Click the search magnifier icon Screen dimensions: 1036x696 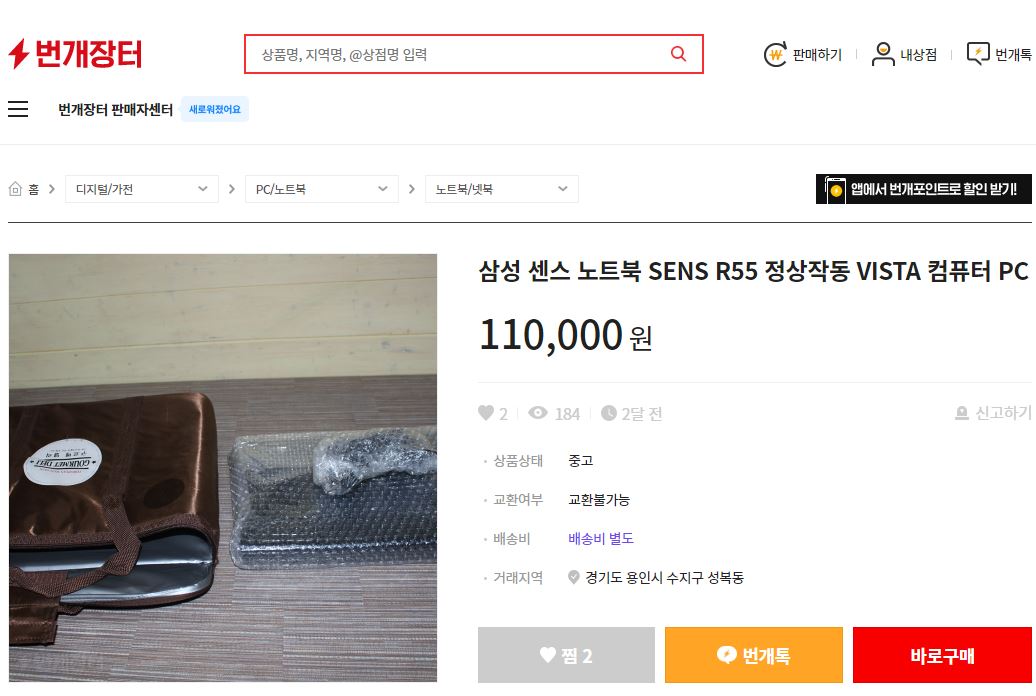678,54
